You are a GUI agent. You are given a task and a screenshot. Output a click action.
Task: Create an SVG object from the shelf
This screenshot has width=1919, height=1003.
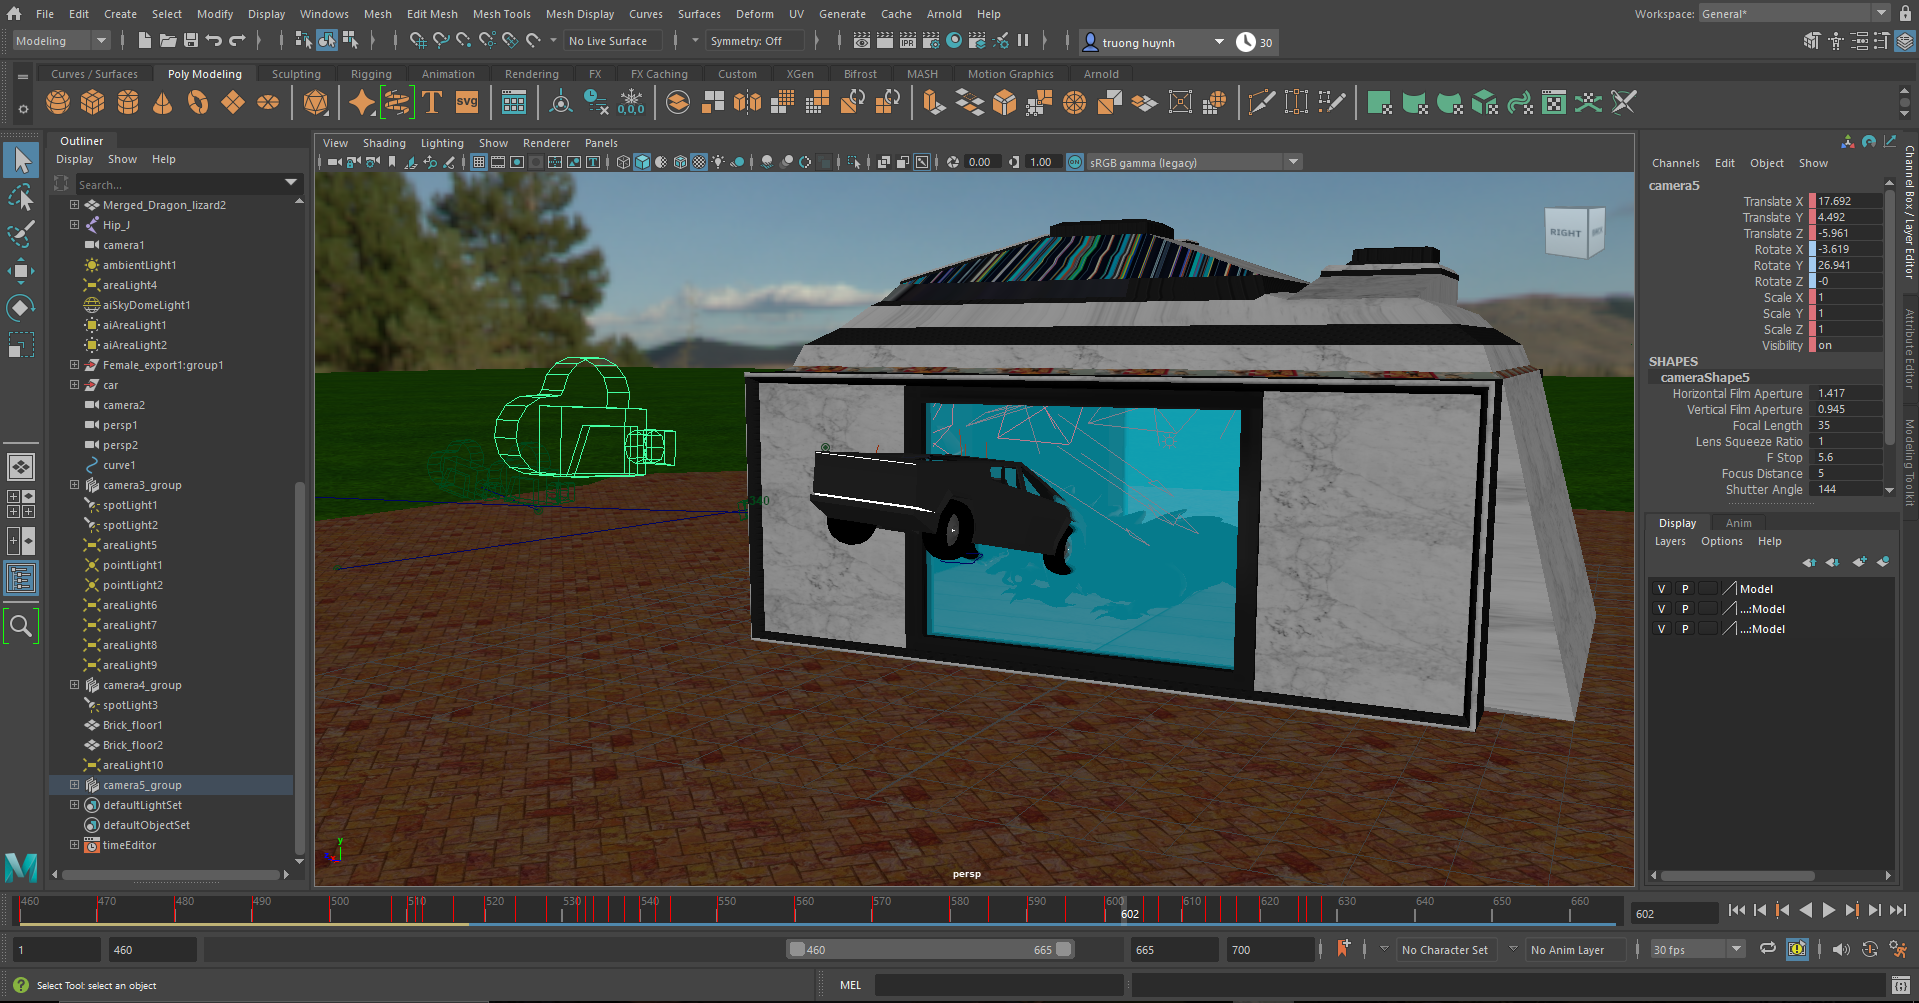tap(466, 101)
